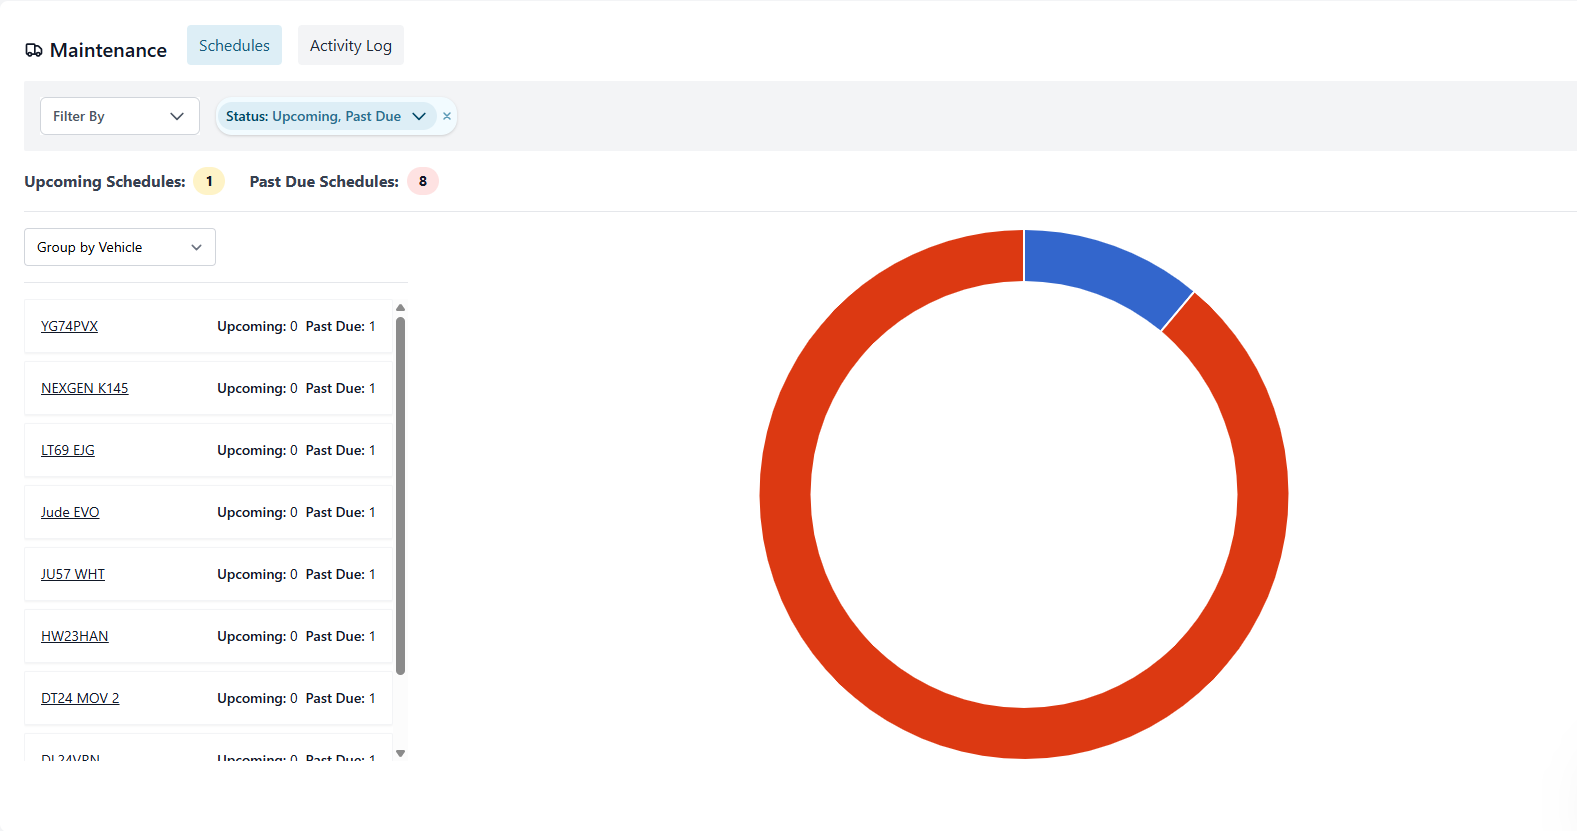
Task: Open the Group by Vehicle dropdown
Action: tap(119, 247)
